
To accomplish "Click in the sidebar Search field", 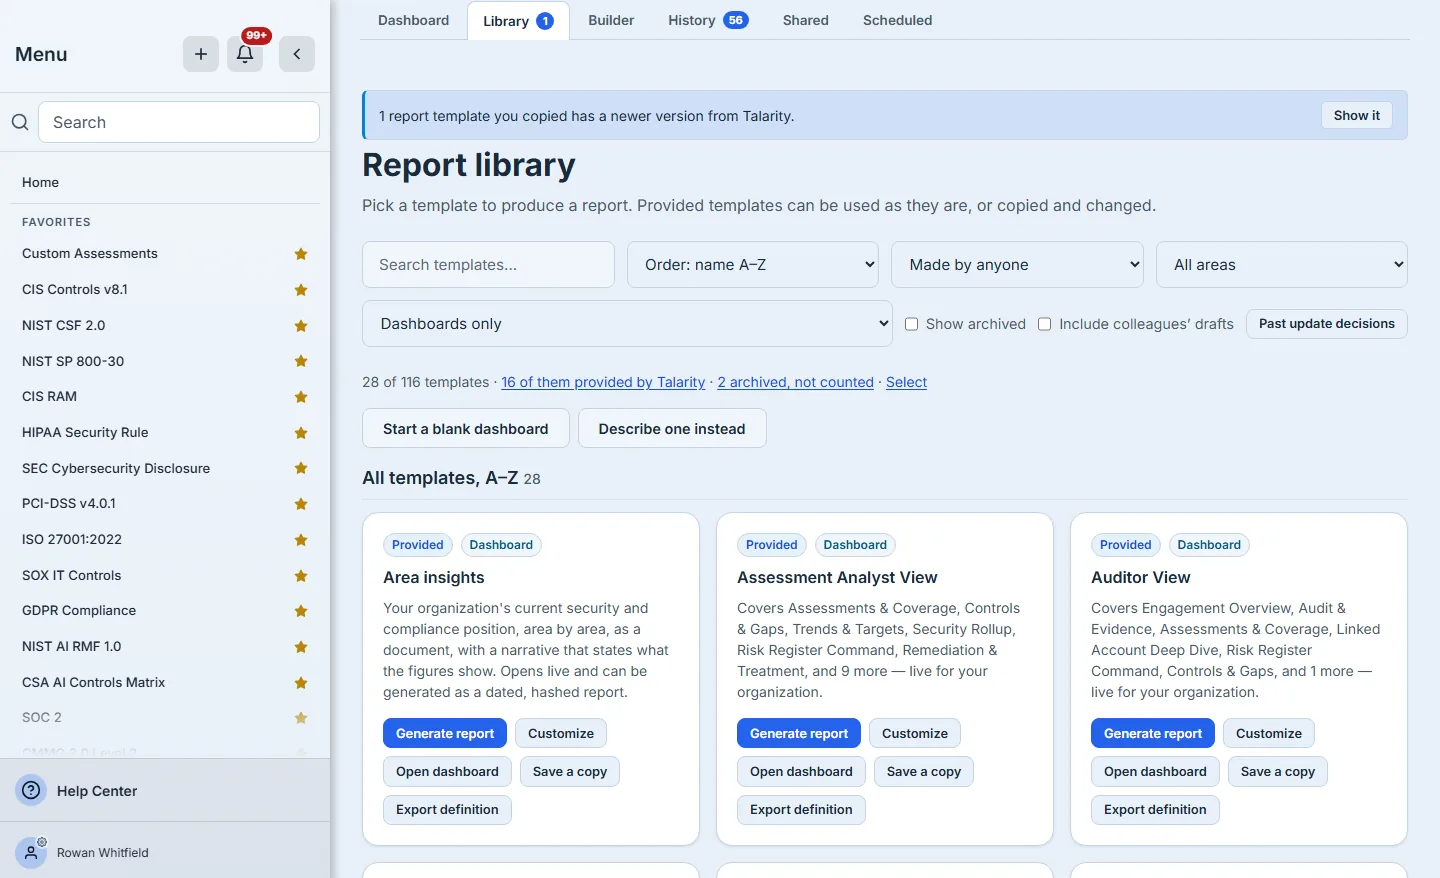I will coord(179,122).
